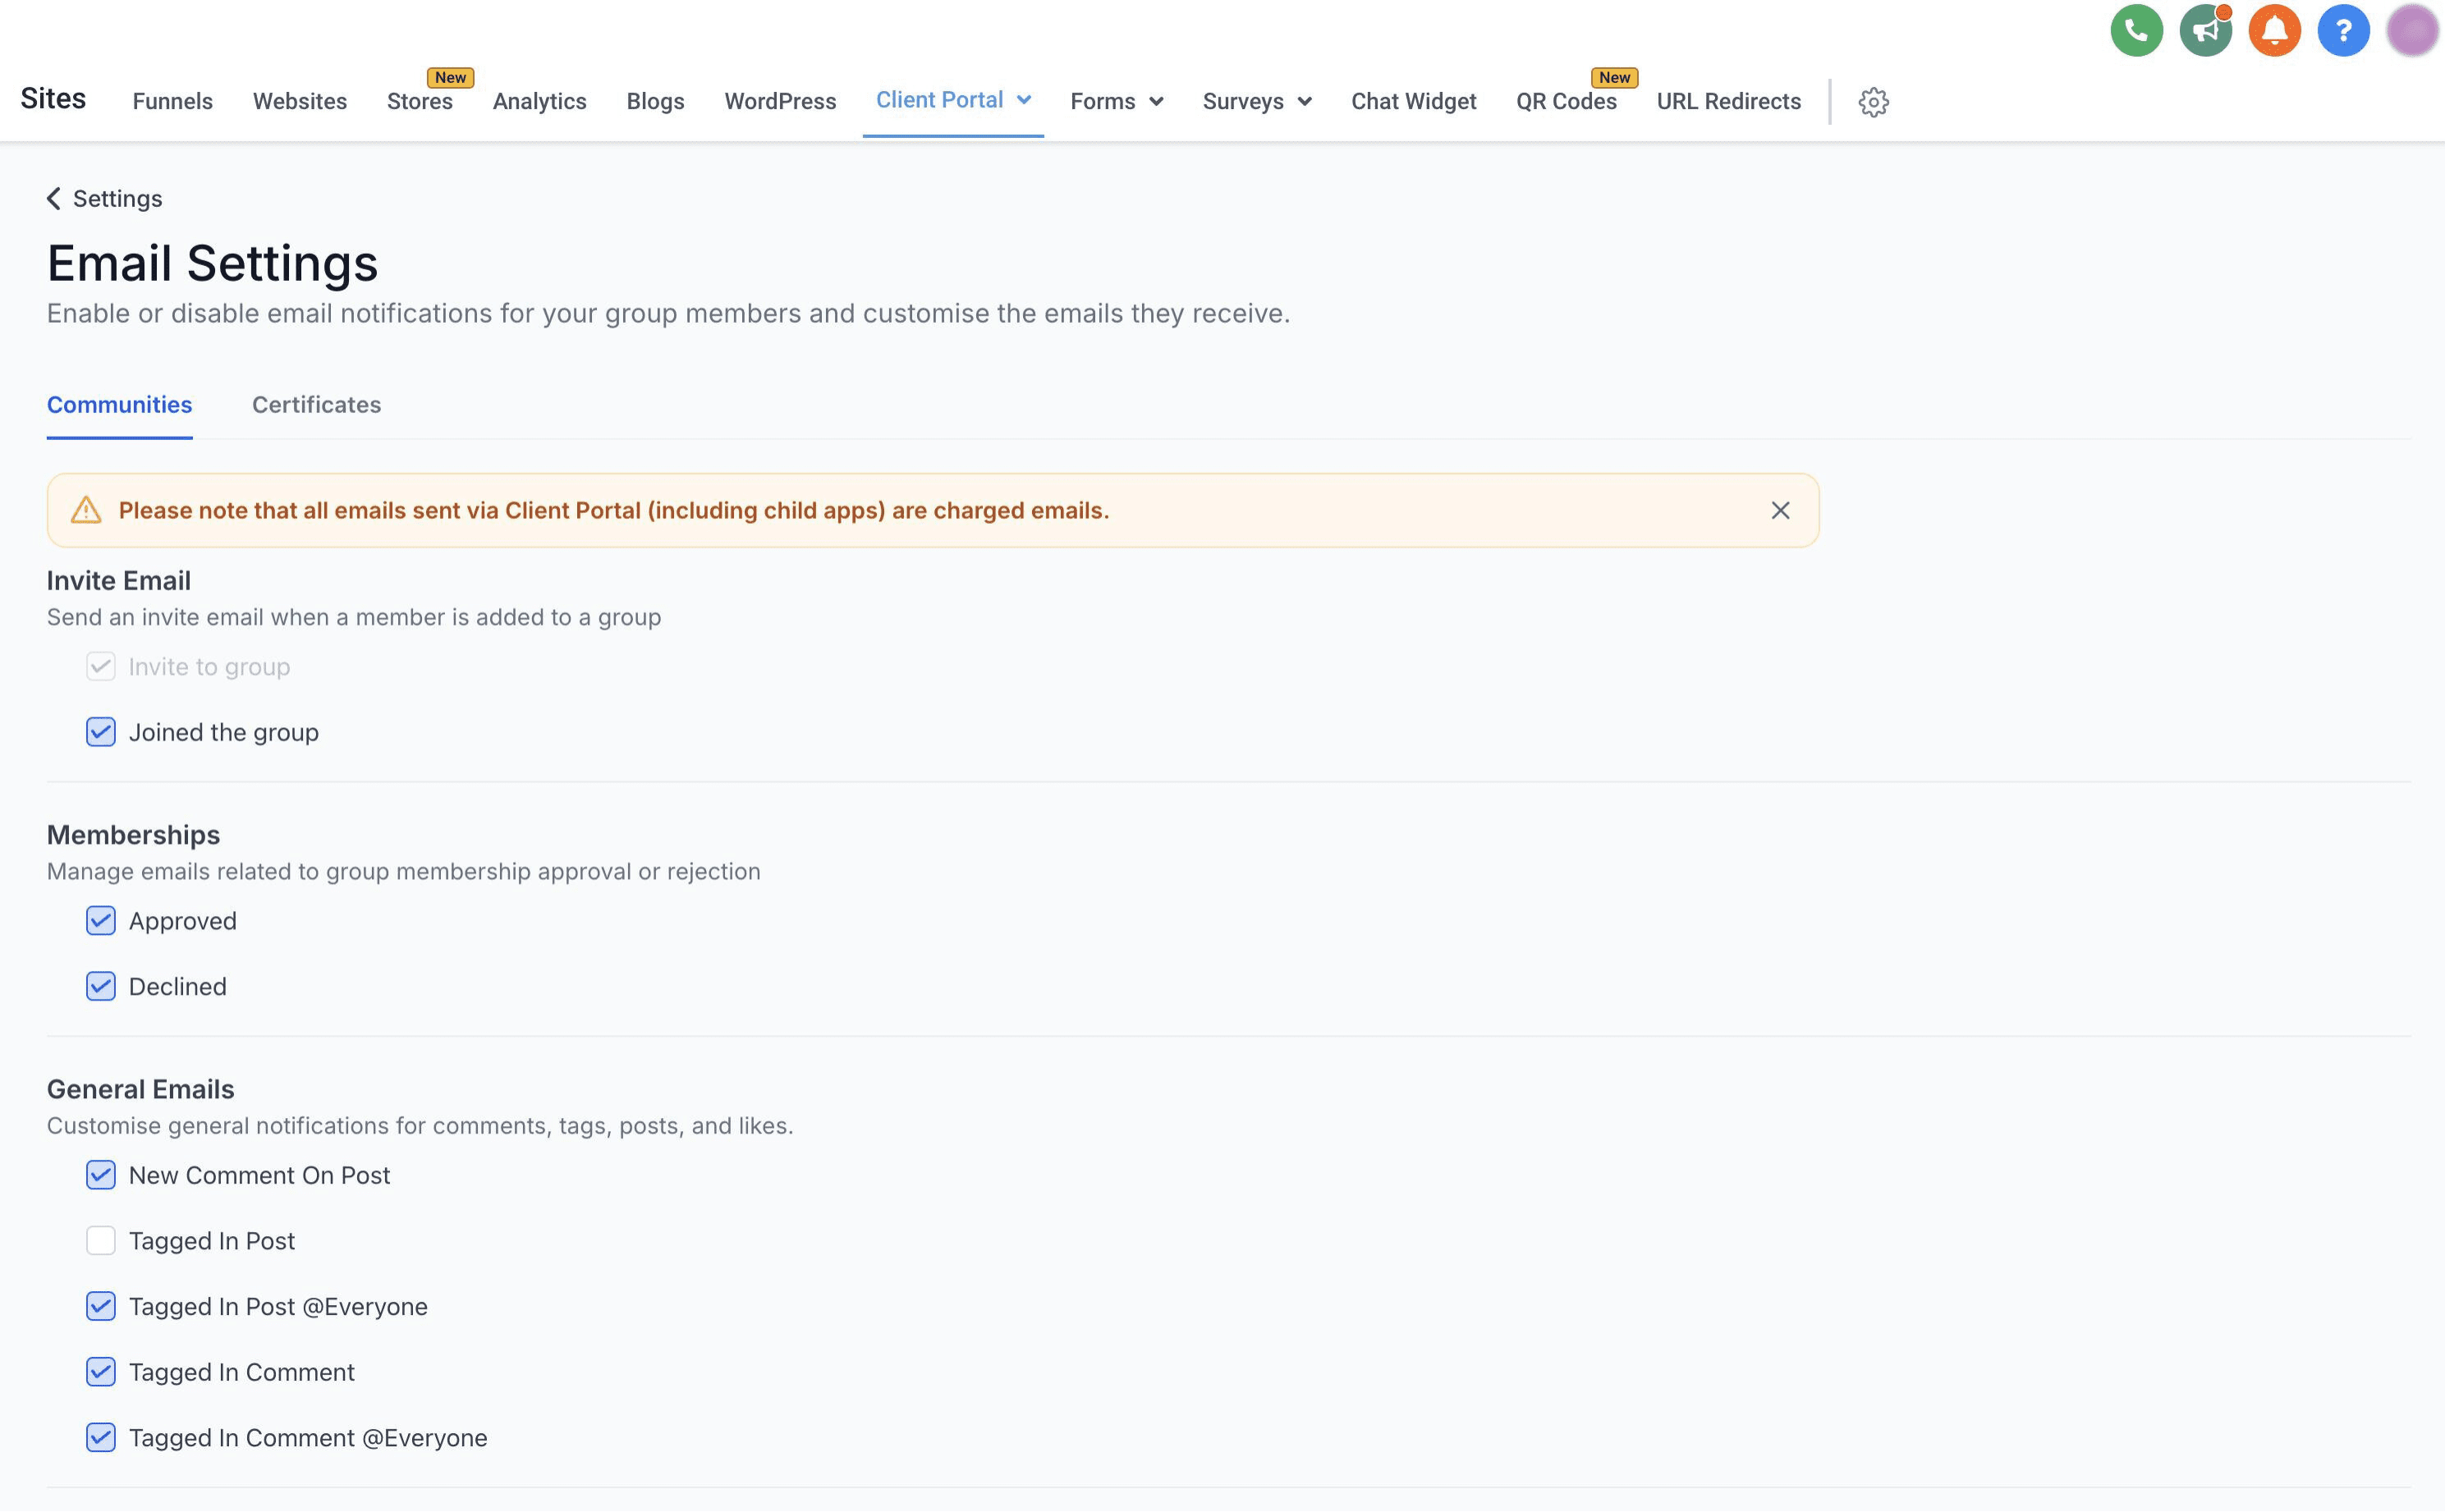This screenshot has width=2445, height=1512.
Task: Go to Analytics section
Action: 540,101
